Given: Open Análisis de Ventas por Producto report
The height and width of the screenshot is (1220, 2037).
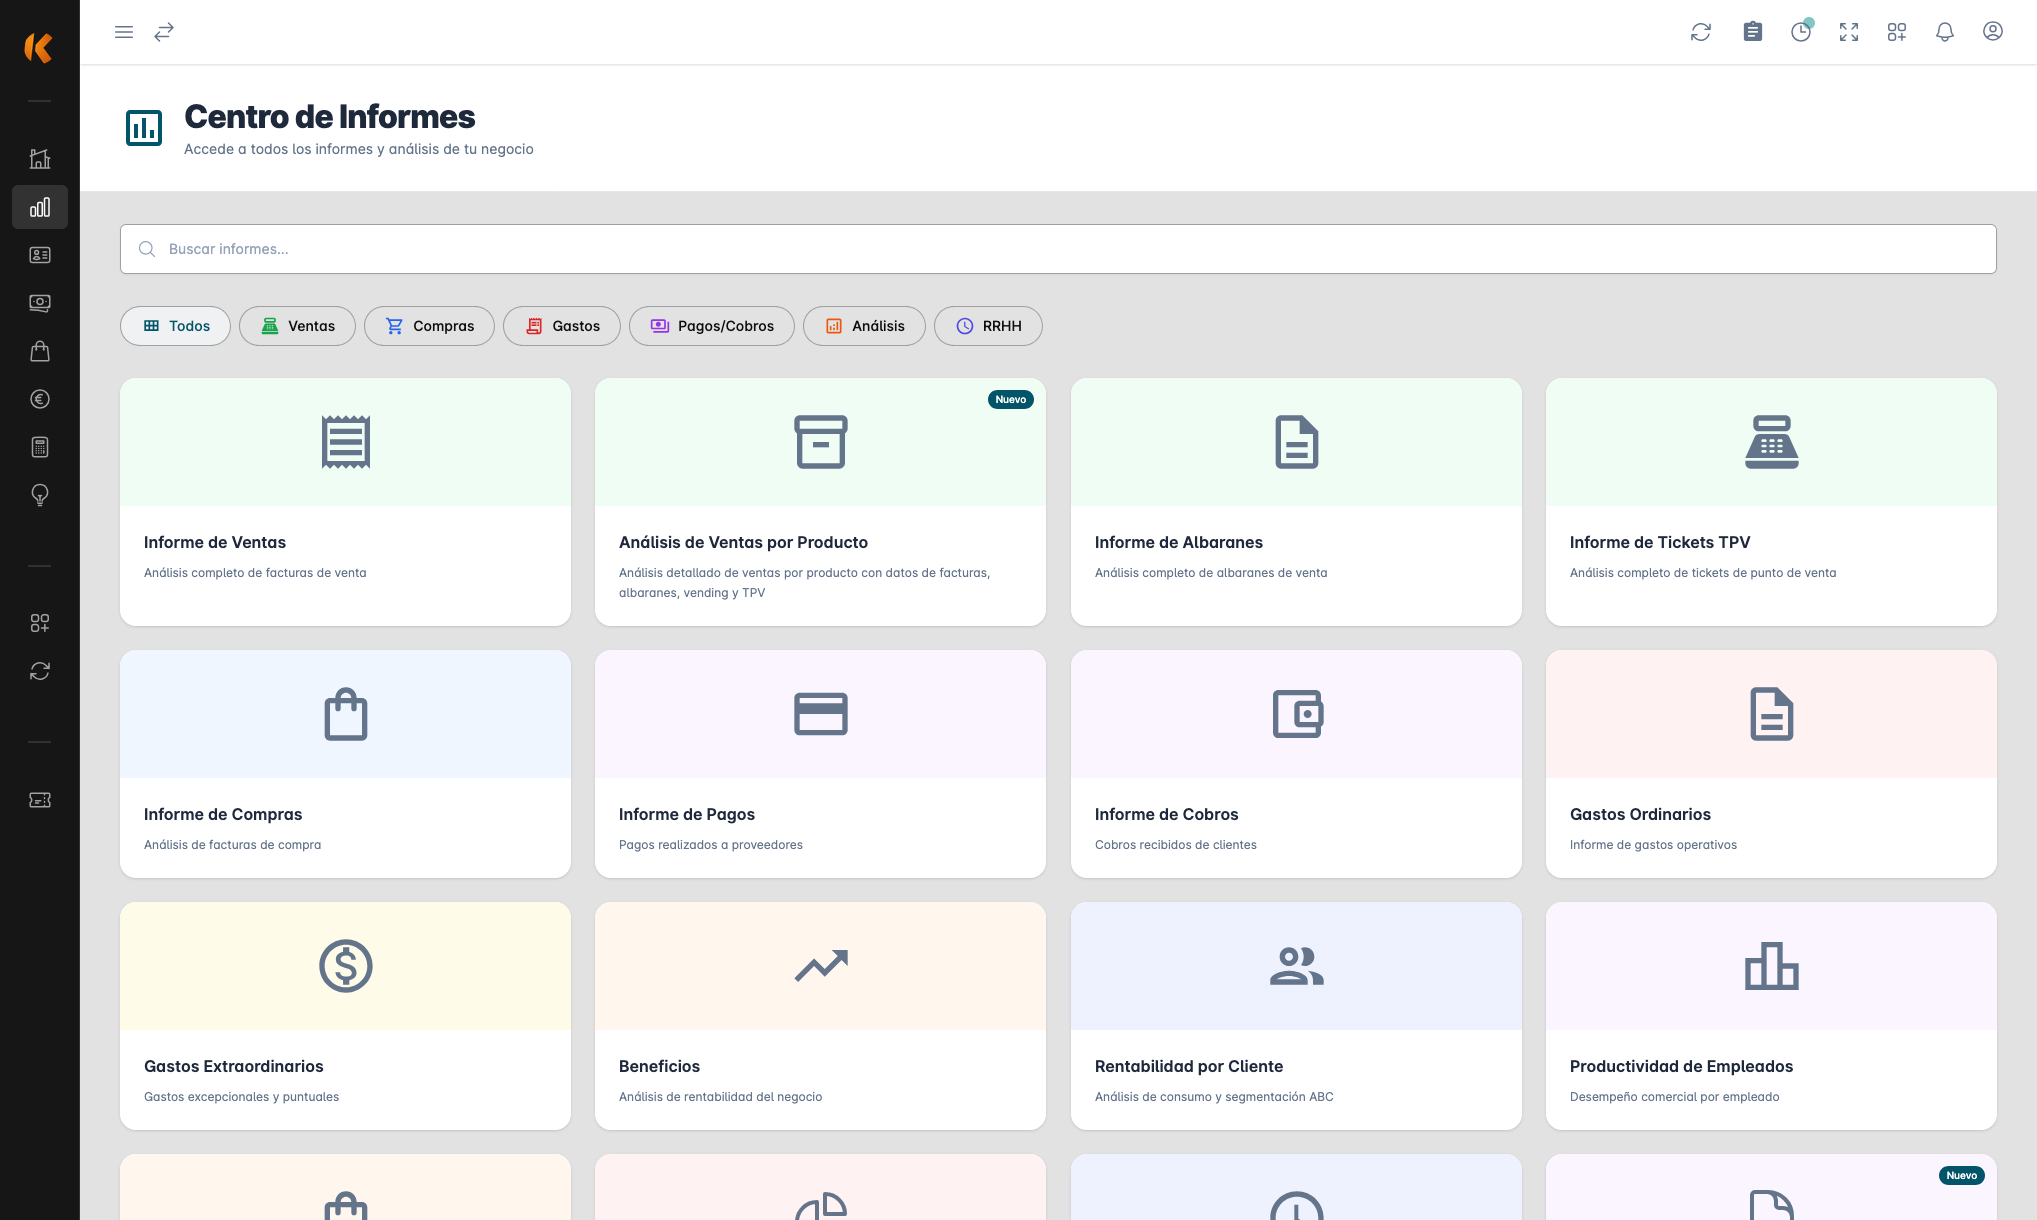Looking at the screenshot, I should pyautogui.click(x=820, y=502).
